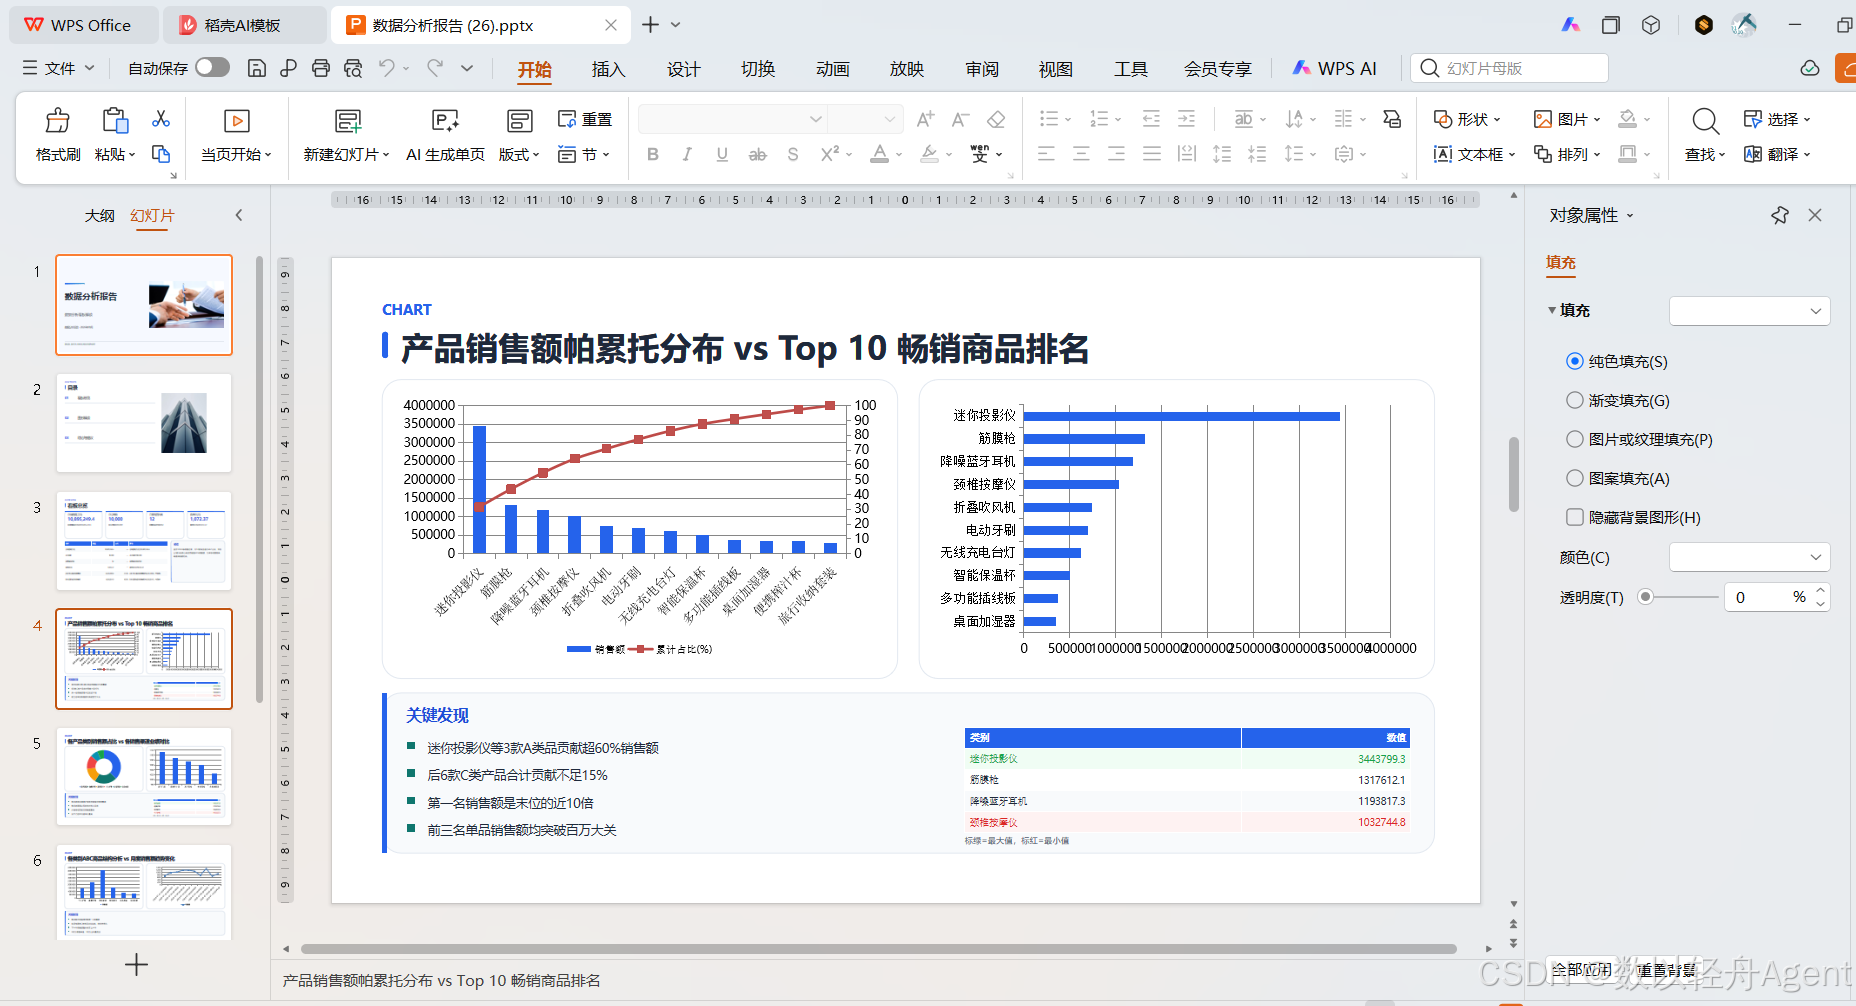Select 渐变填充(G) radio option

[1575, 400]
